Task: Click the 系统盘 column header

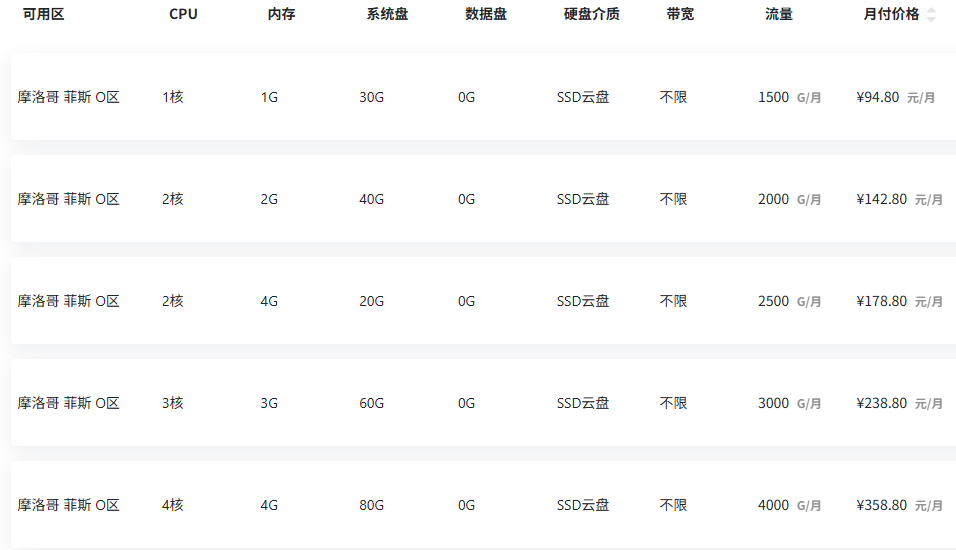Action: [x=387, y=14]
